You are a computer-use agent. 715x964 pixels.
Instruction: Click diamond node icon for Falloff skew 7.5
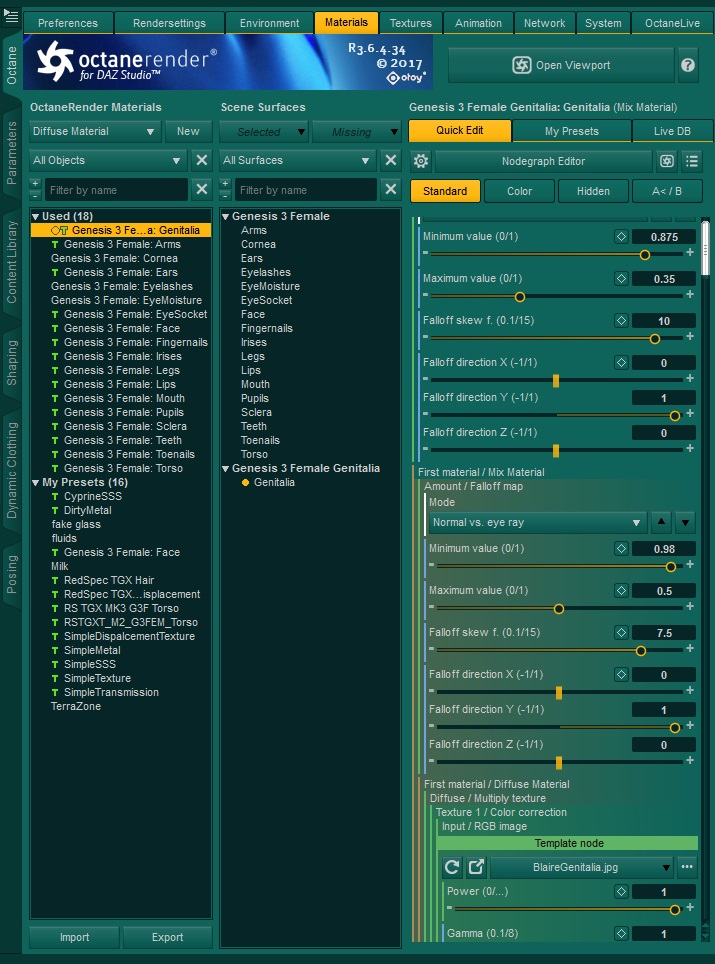(x=621, y=632)
